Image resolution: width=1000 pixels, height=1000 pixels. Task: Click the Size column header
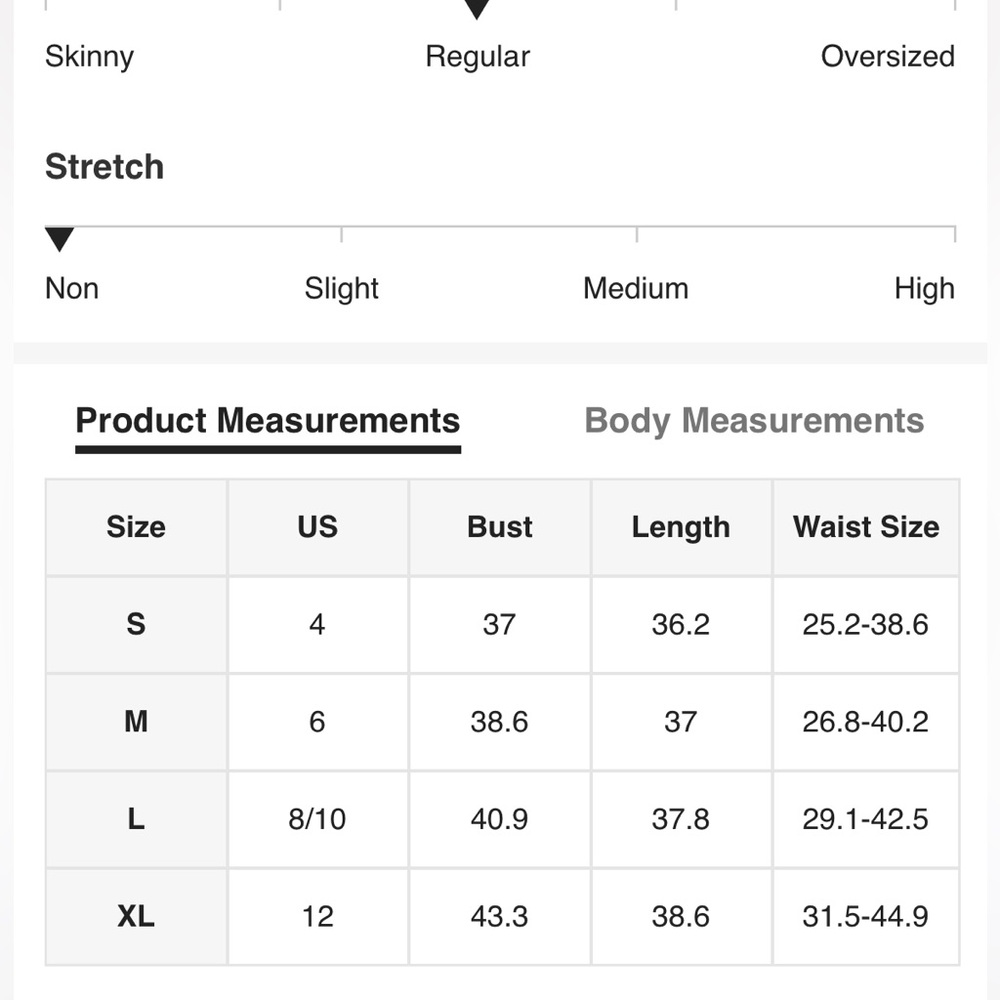tap(136, 527)
